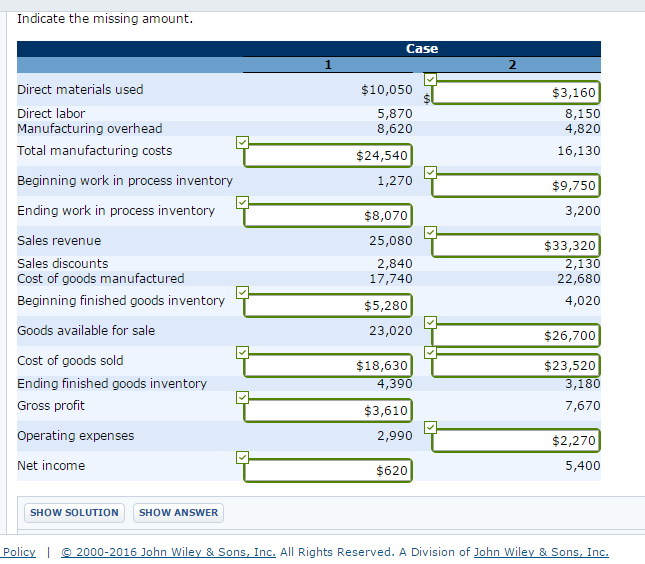Image resolution: width=645 pixels, height=564 pixels.
Task: Focus Case 1 Net income input
Action: pyautogui.click(x=328, y=470)
